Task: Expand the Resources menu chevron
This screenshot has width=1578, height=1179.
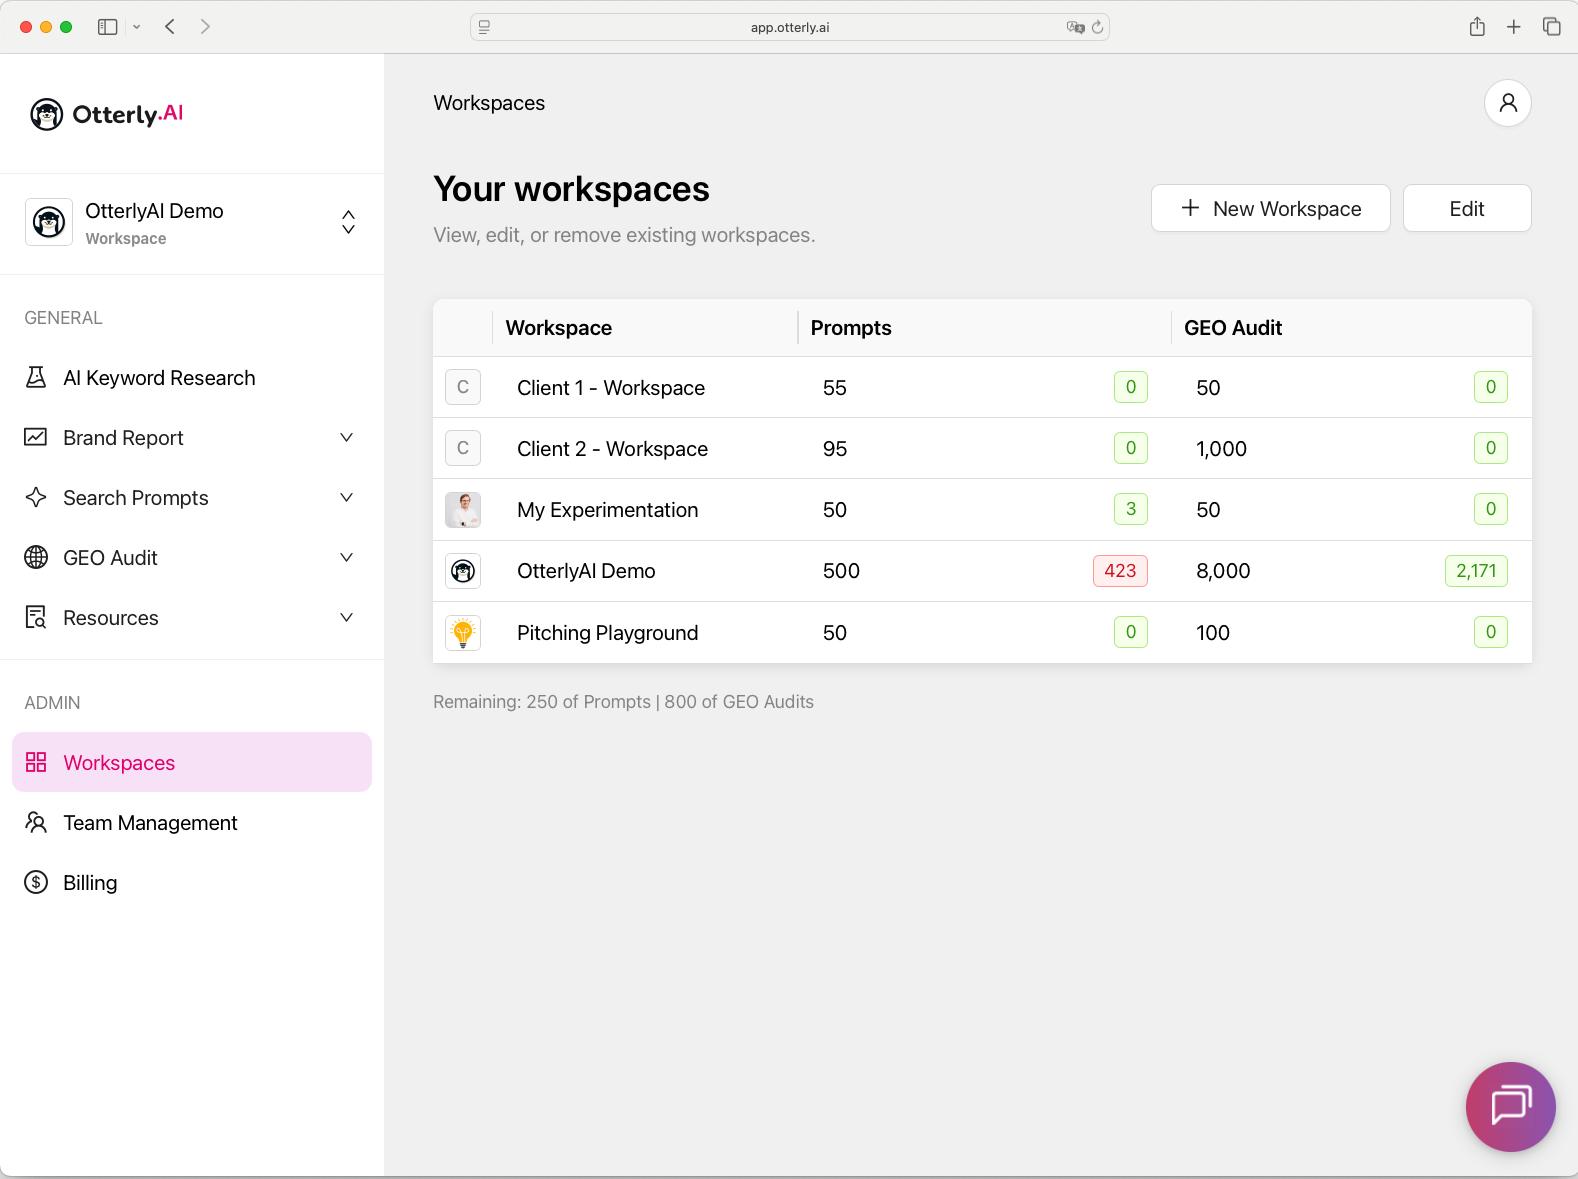Action: (346, 617)
